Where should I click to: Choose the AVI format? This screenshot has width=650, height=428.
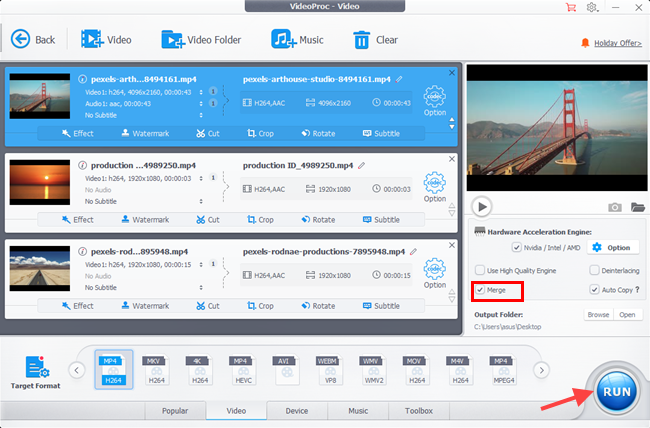pos(286,370)
